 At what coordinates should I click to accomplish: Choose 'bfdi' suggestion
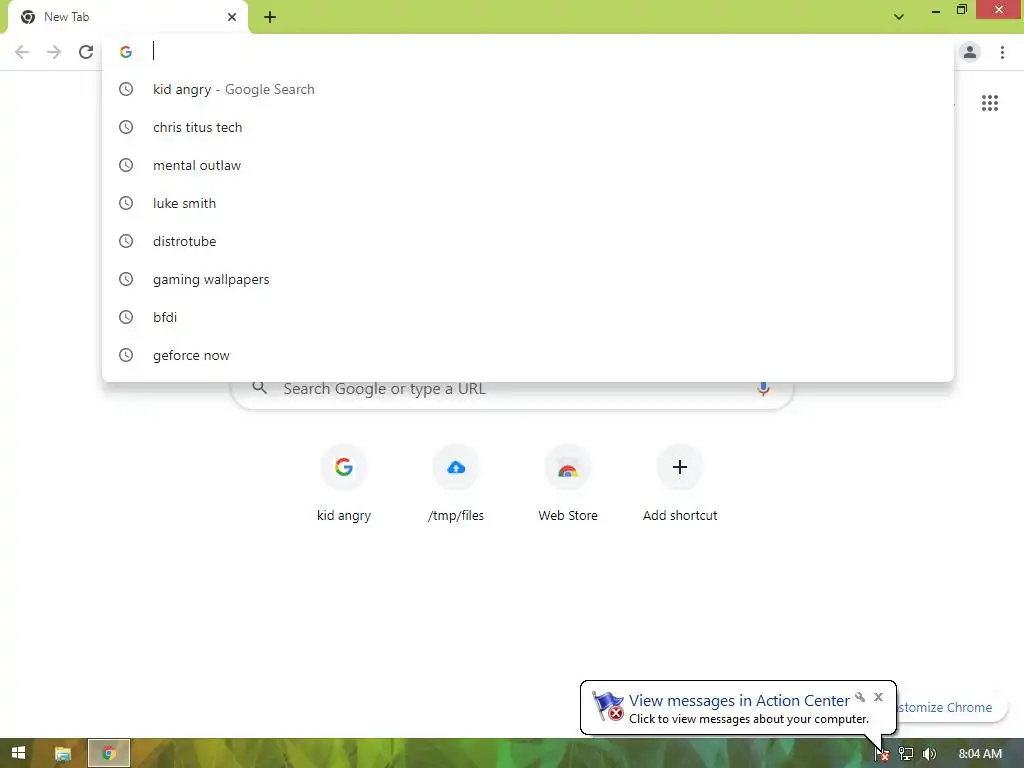click(x=528, y=317)
